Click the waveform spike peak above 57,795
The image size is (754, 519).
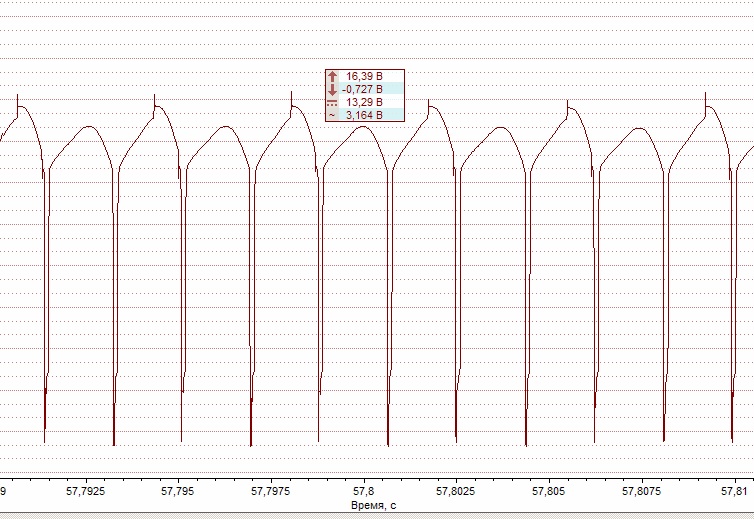[154, 97]
